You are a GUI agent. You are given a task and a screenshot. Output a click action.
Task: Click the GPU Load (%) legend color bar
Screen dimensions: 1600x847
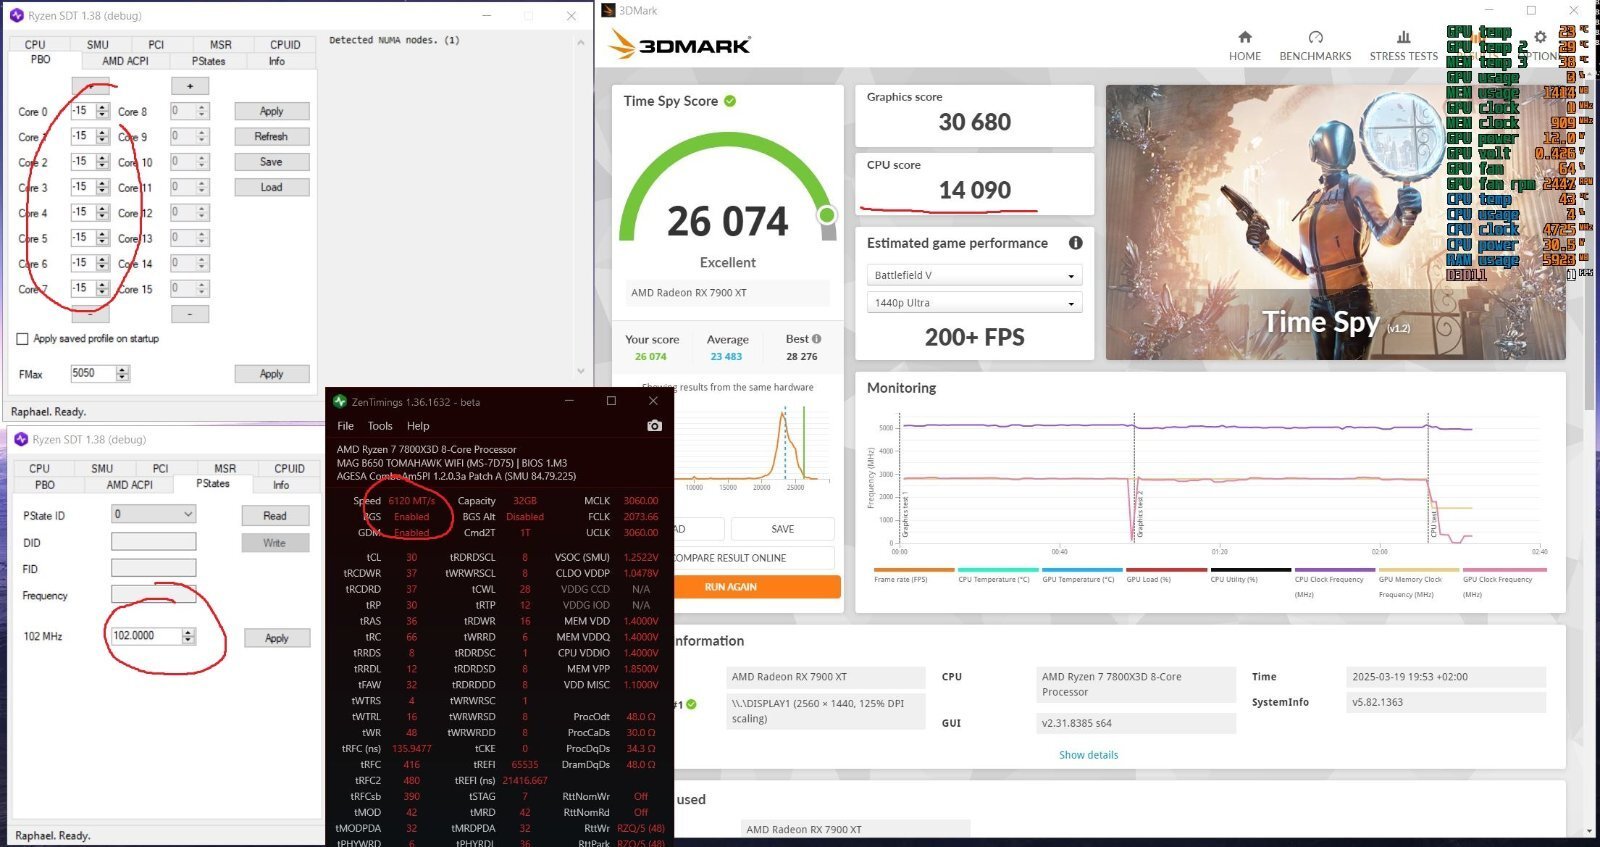pyautogui.click(x=1166, y=570)
